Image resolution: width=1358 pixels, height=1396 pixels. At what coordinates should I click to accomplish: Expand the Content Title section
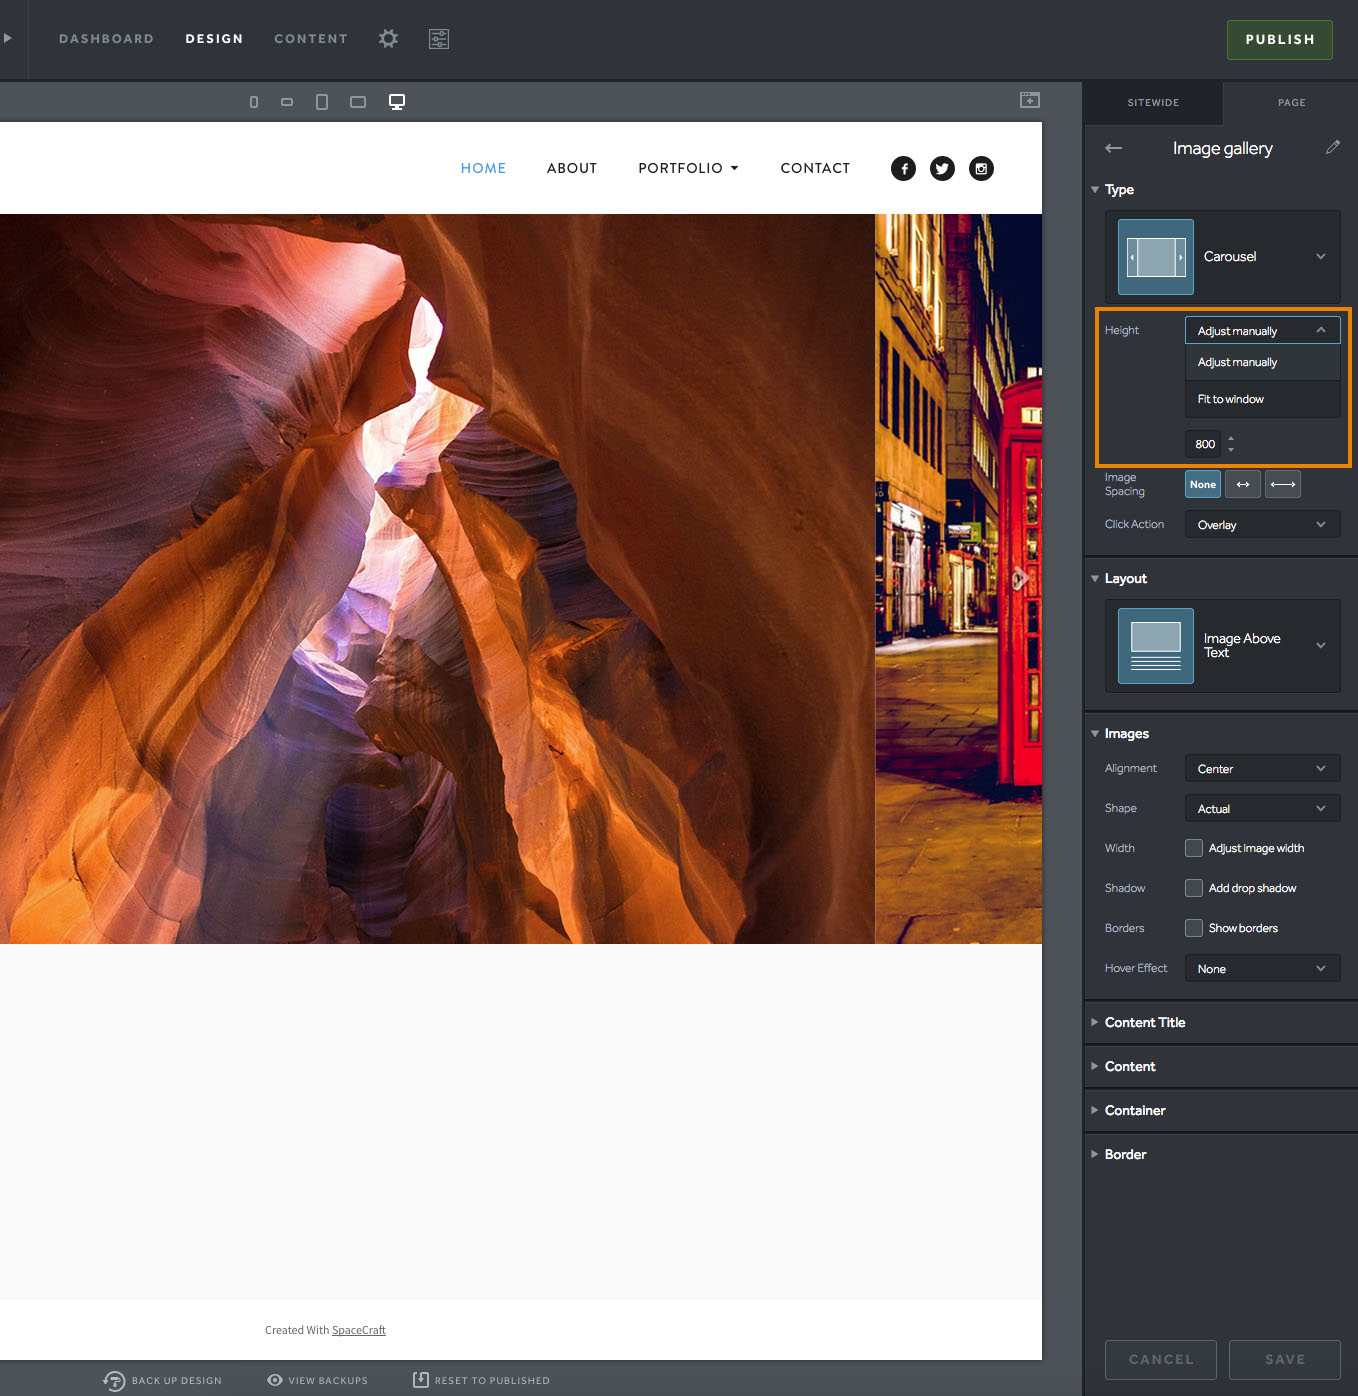click(x=1144, y=1022)
